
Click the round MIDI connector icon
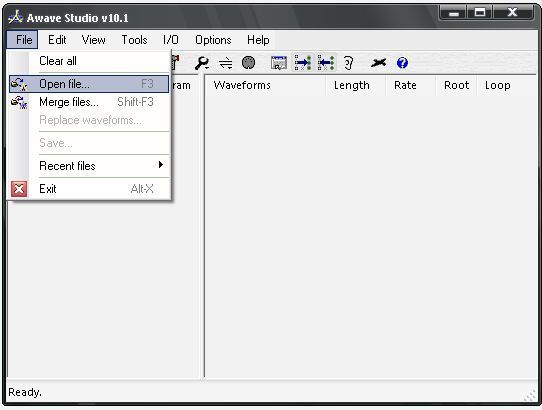click(x=248, y=63)
